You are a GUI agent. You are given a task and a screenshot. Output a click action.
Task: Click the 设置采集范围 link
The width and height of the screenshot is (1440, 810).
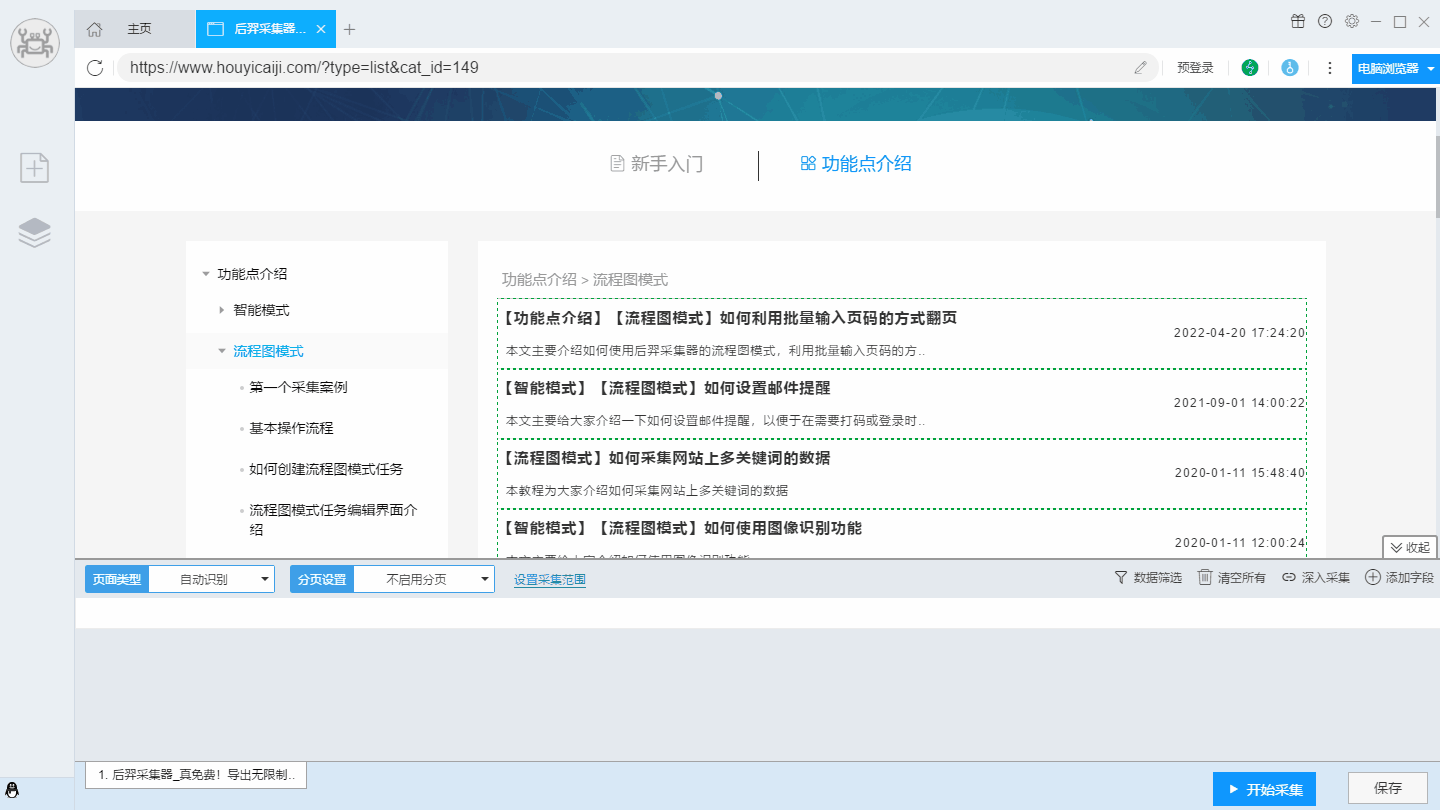click(550, 580)
